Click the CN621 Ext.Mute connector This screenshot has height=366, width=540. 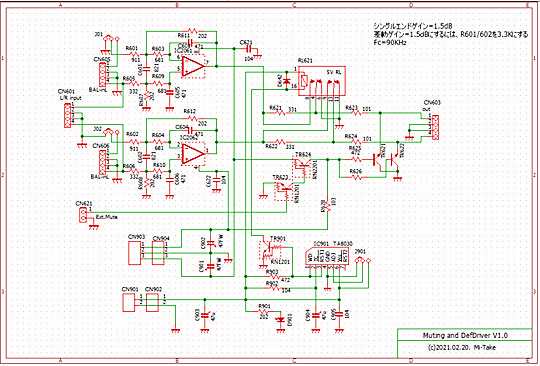click(x=83, y=215)
